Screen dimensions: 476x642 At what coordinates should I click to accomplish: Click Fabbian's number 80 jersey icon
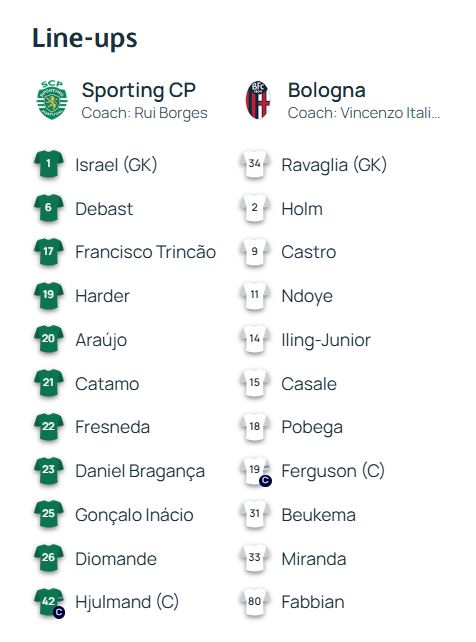pos(255,602)
